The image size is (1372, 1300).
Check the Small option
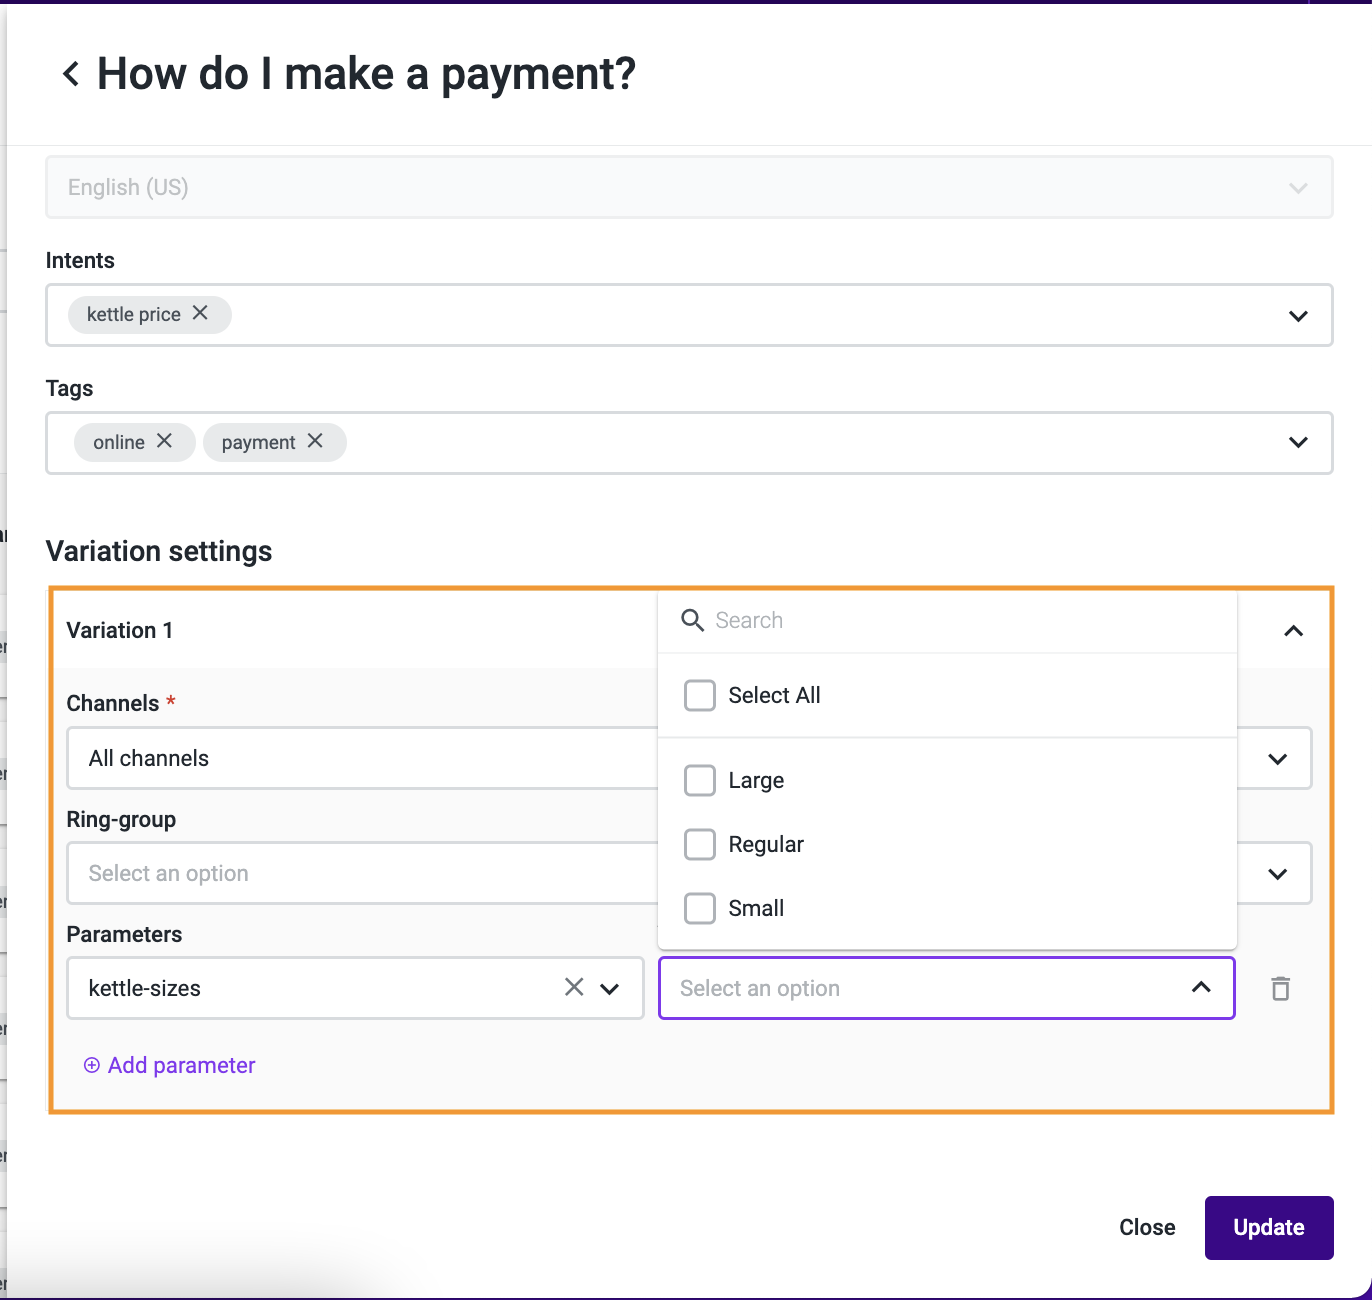click(x=700, y=908)
